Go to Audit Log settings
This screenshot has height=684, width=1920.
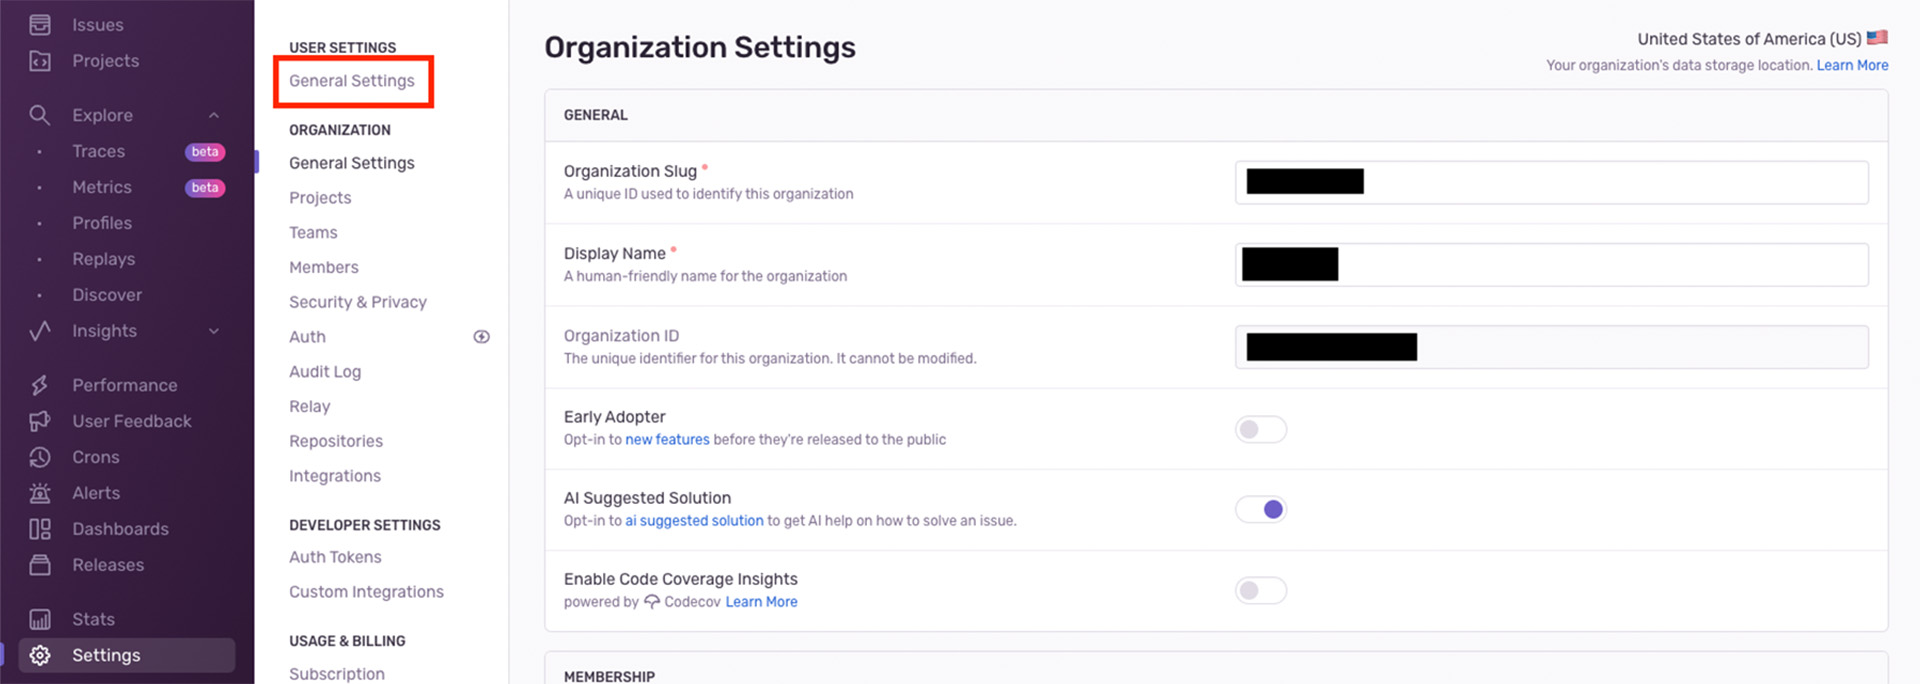(x=324, y=372)
